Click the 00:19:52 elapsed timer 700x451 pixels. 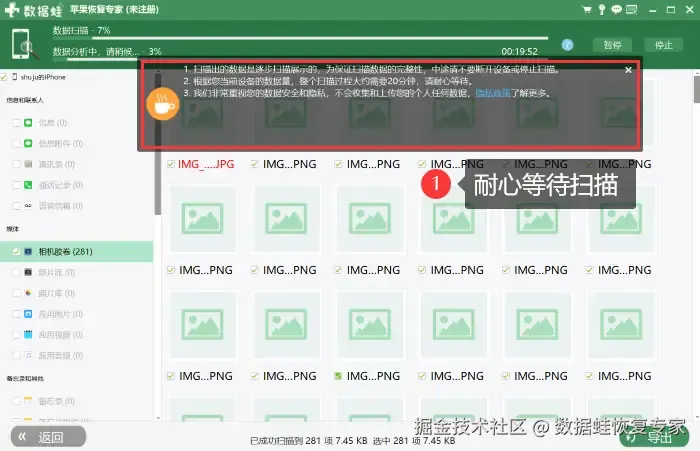tap(520, 52)
